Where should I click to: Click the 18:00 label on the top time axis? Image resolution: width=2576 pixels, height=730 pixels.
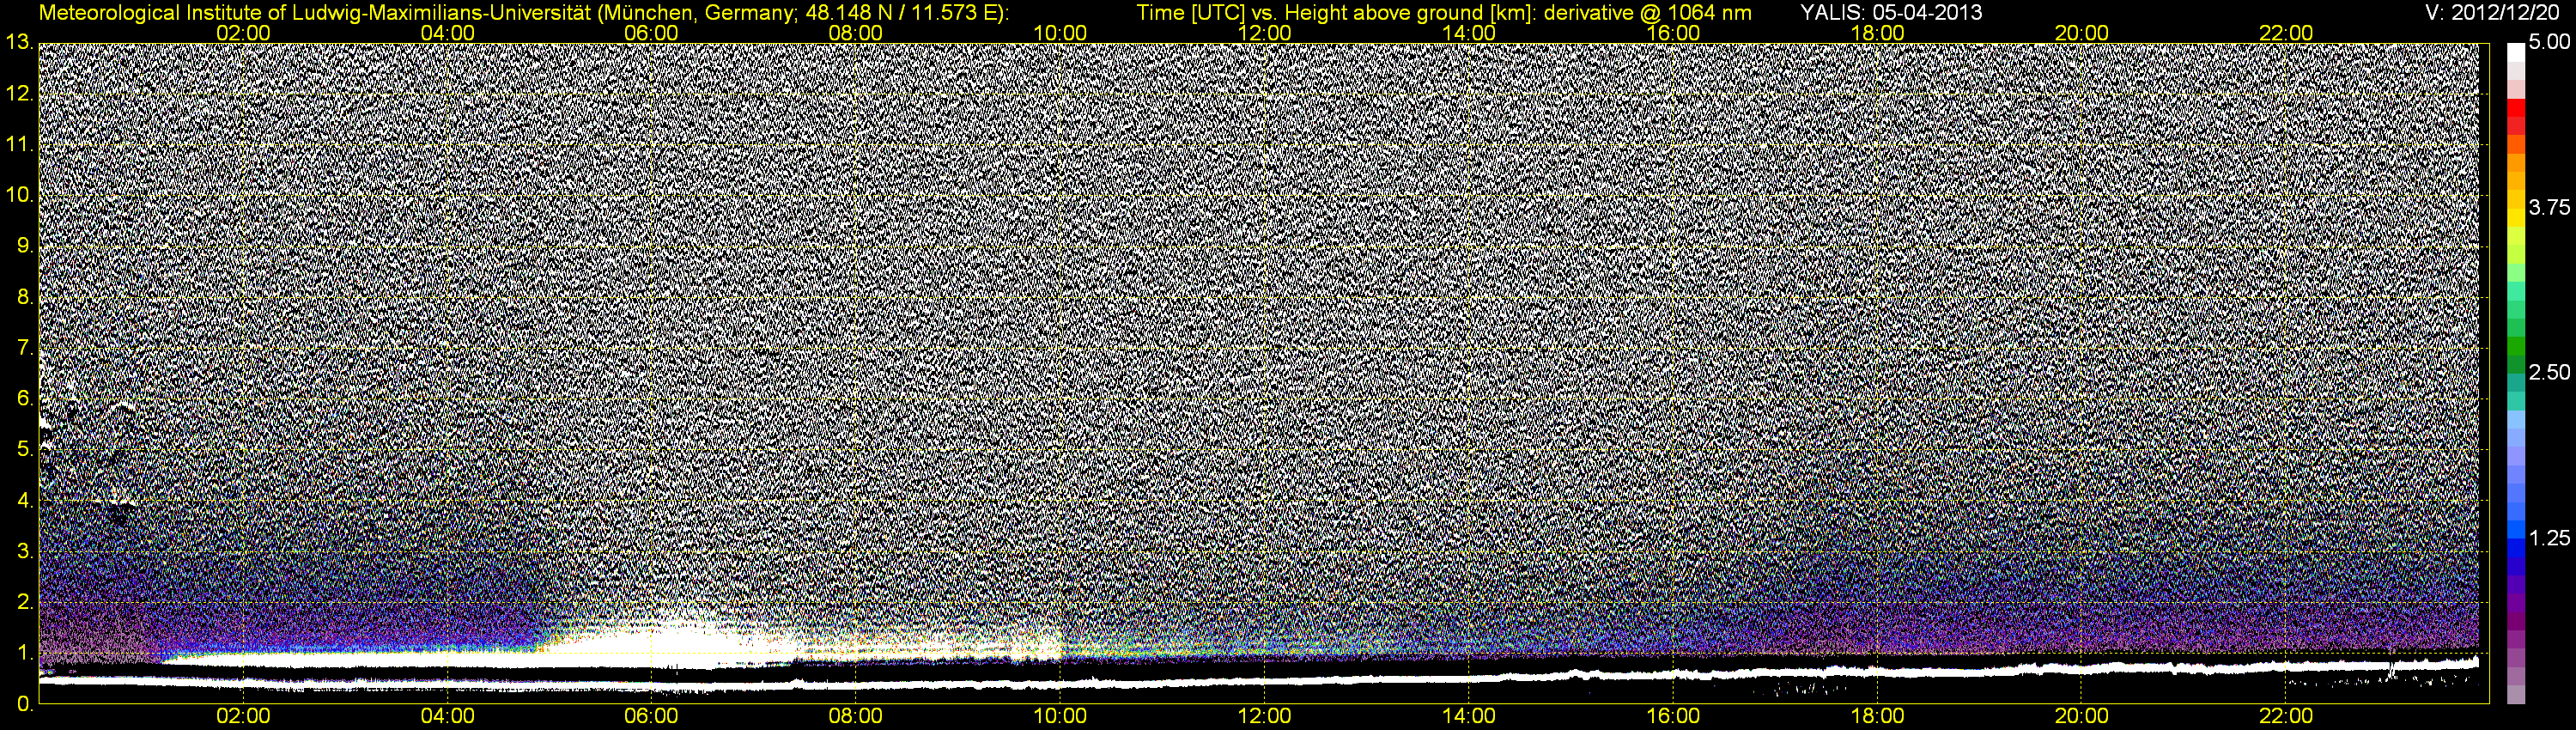(1877, 33)
